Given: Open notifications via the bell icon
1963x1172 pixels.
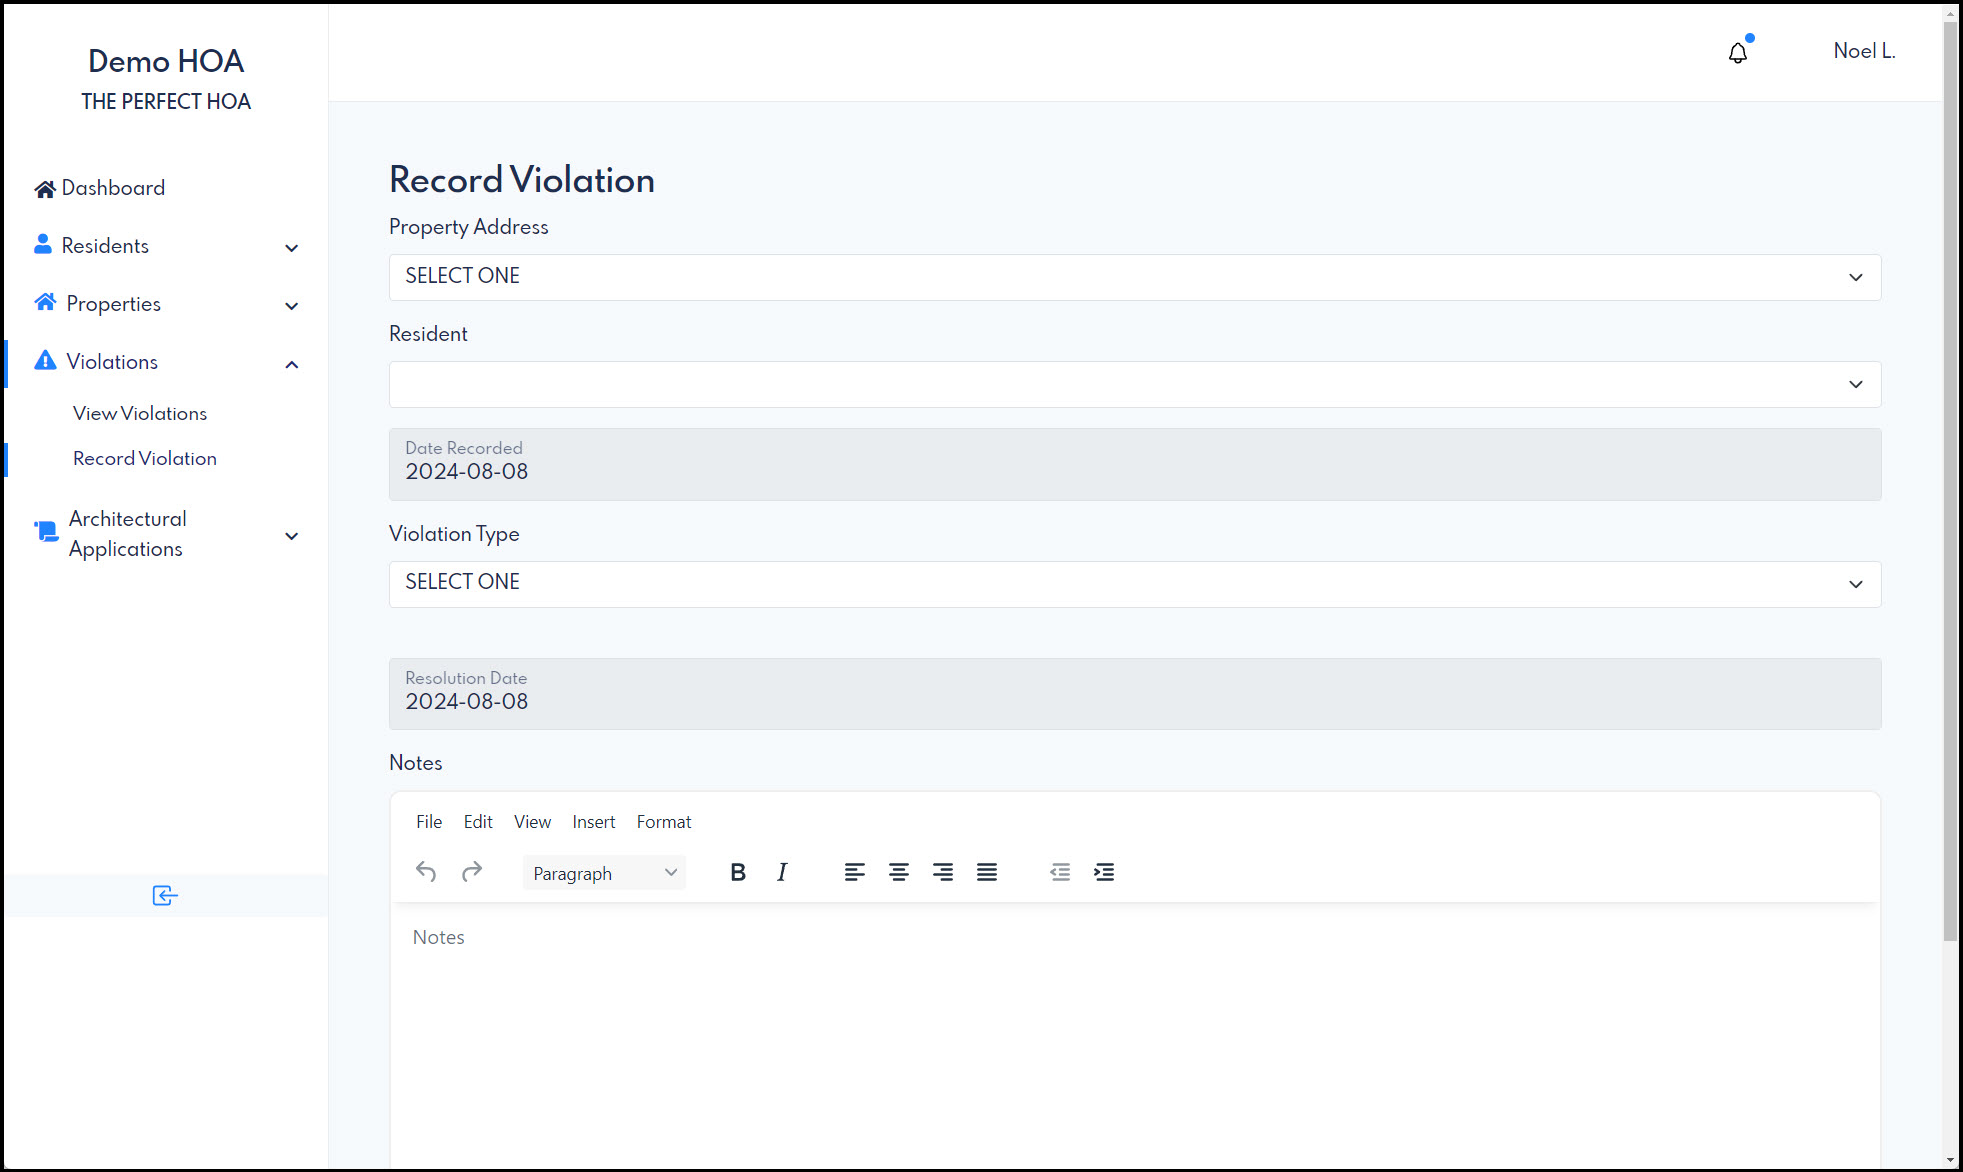Looking at the screenshot, I should 1737,51.
